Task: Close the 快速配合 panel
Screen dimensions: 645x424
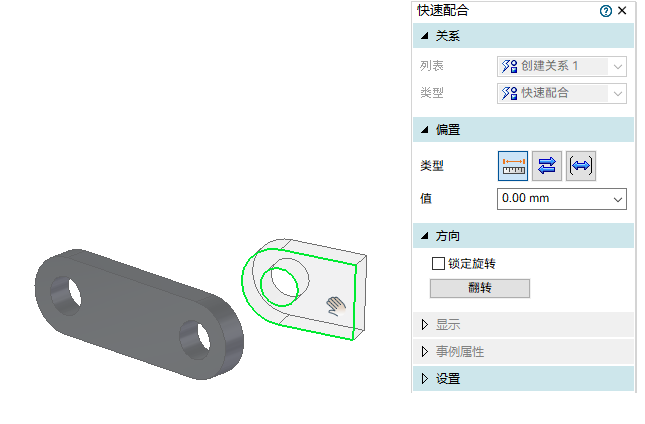Action: tap(622, 11)
